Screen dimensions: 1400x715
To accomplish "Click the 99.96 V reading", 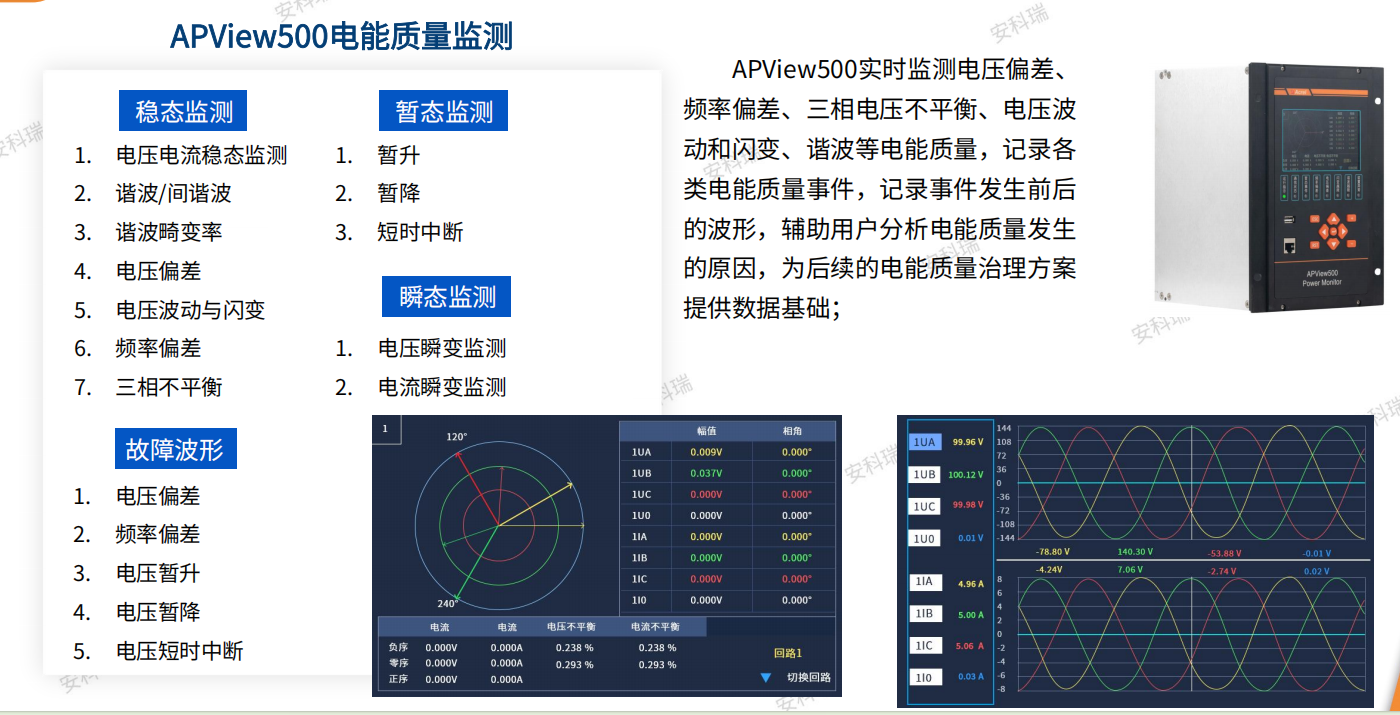I will [x=968, y=442].
